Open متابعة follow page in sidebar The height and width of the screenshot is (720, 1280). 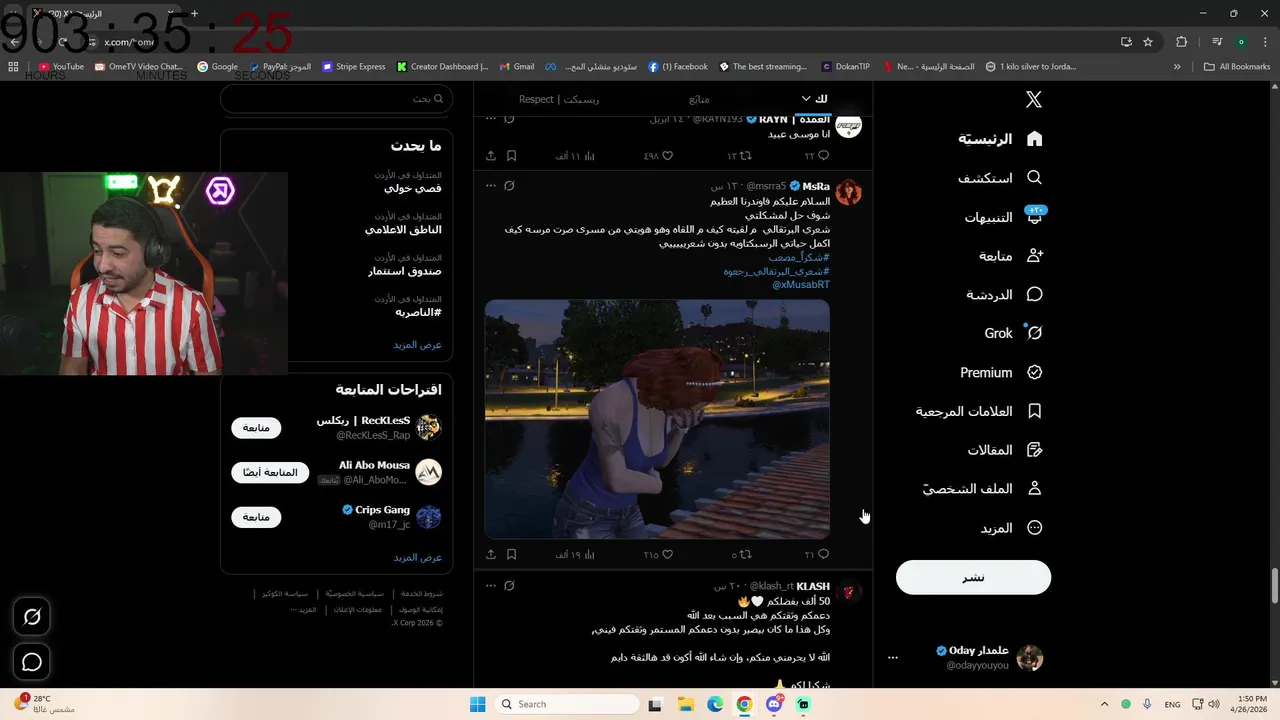click(x=1011, y=256)
